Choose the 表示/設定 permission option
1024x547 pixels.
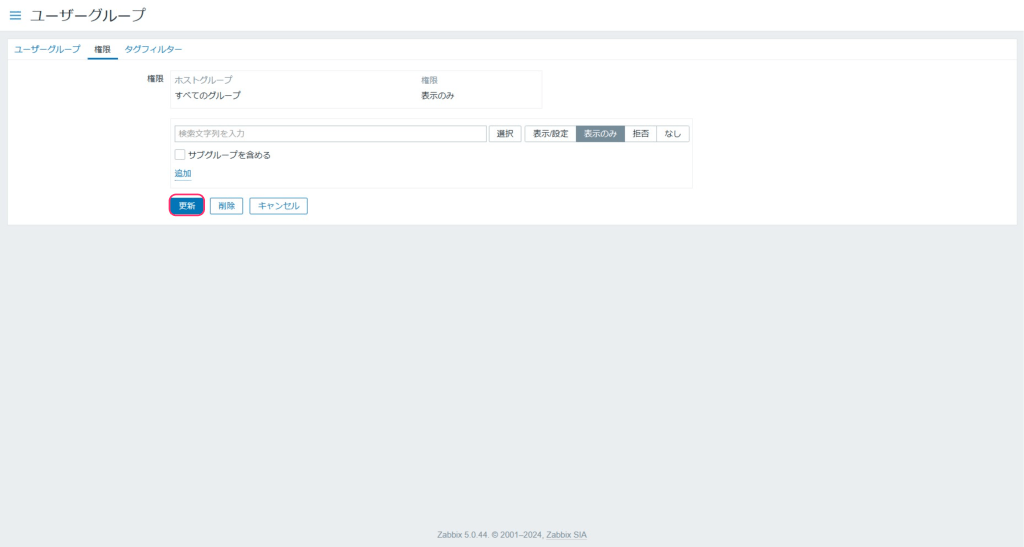point(550,134)
